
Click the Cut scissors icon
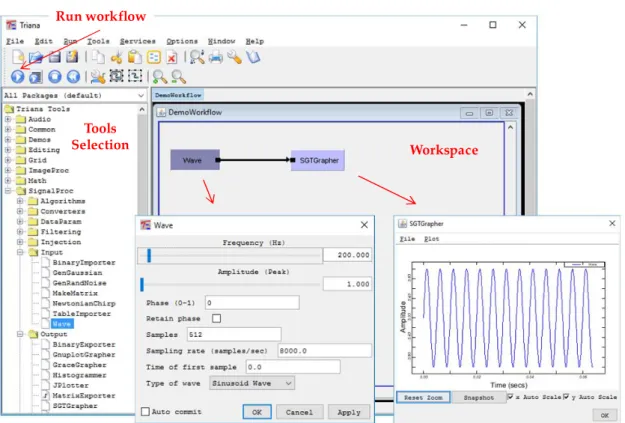[116, 57]
